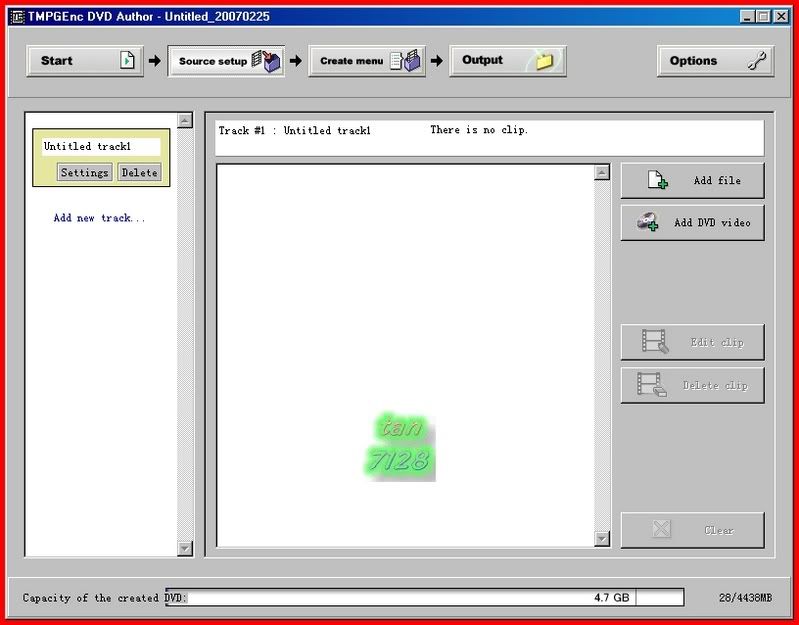This screenshot has height=625, width=799.
Task: Click clip list scrollbar down arrow
Action: click(x=602, y=538)
